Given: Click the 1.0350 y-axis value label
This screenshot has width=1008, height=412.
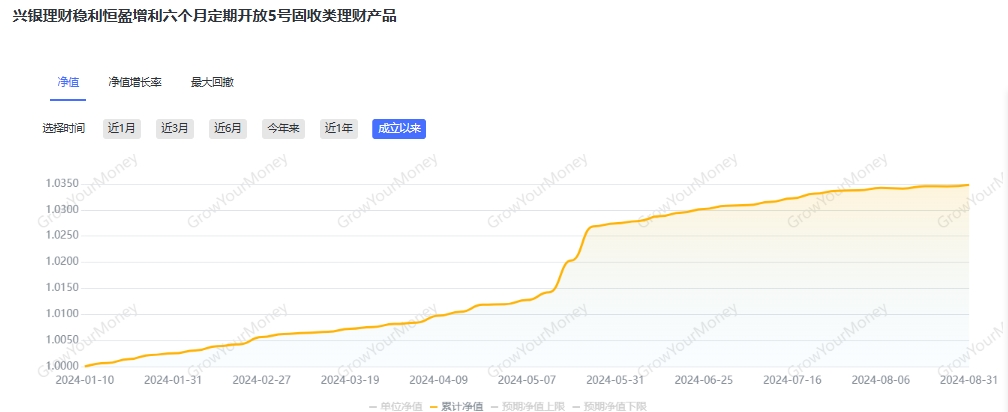Looking at the screenshot, I should click(x=62, y=184).
